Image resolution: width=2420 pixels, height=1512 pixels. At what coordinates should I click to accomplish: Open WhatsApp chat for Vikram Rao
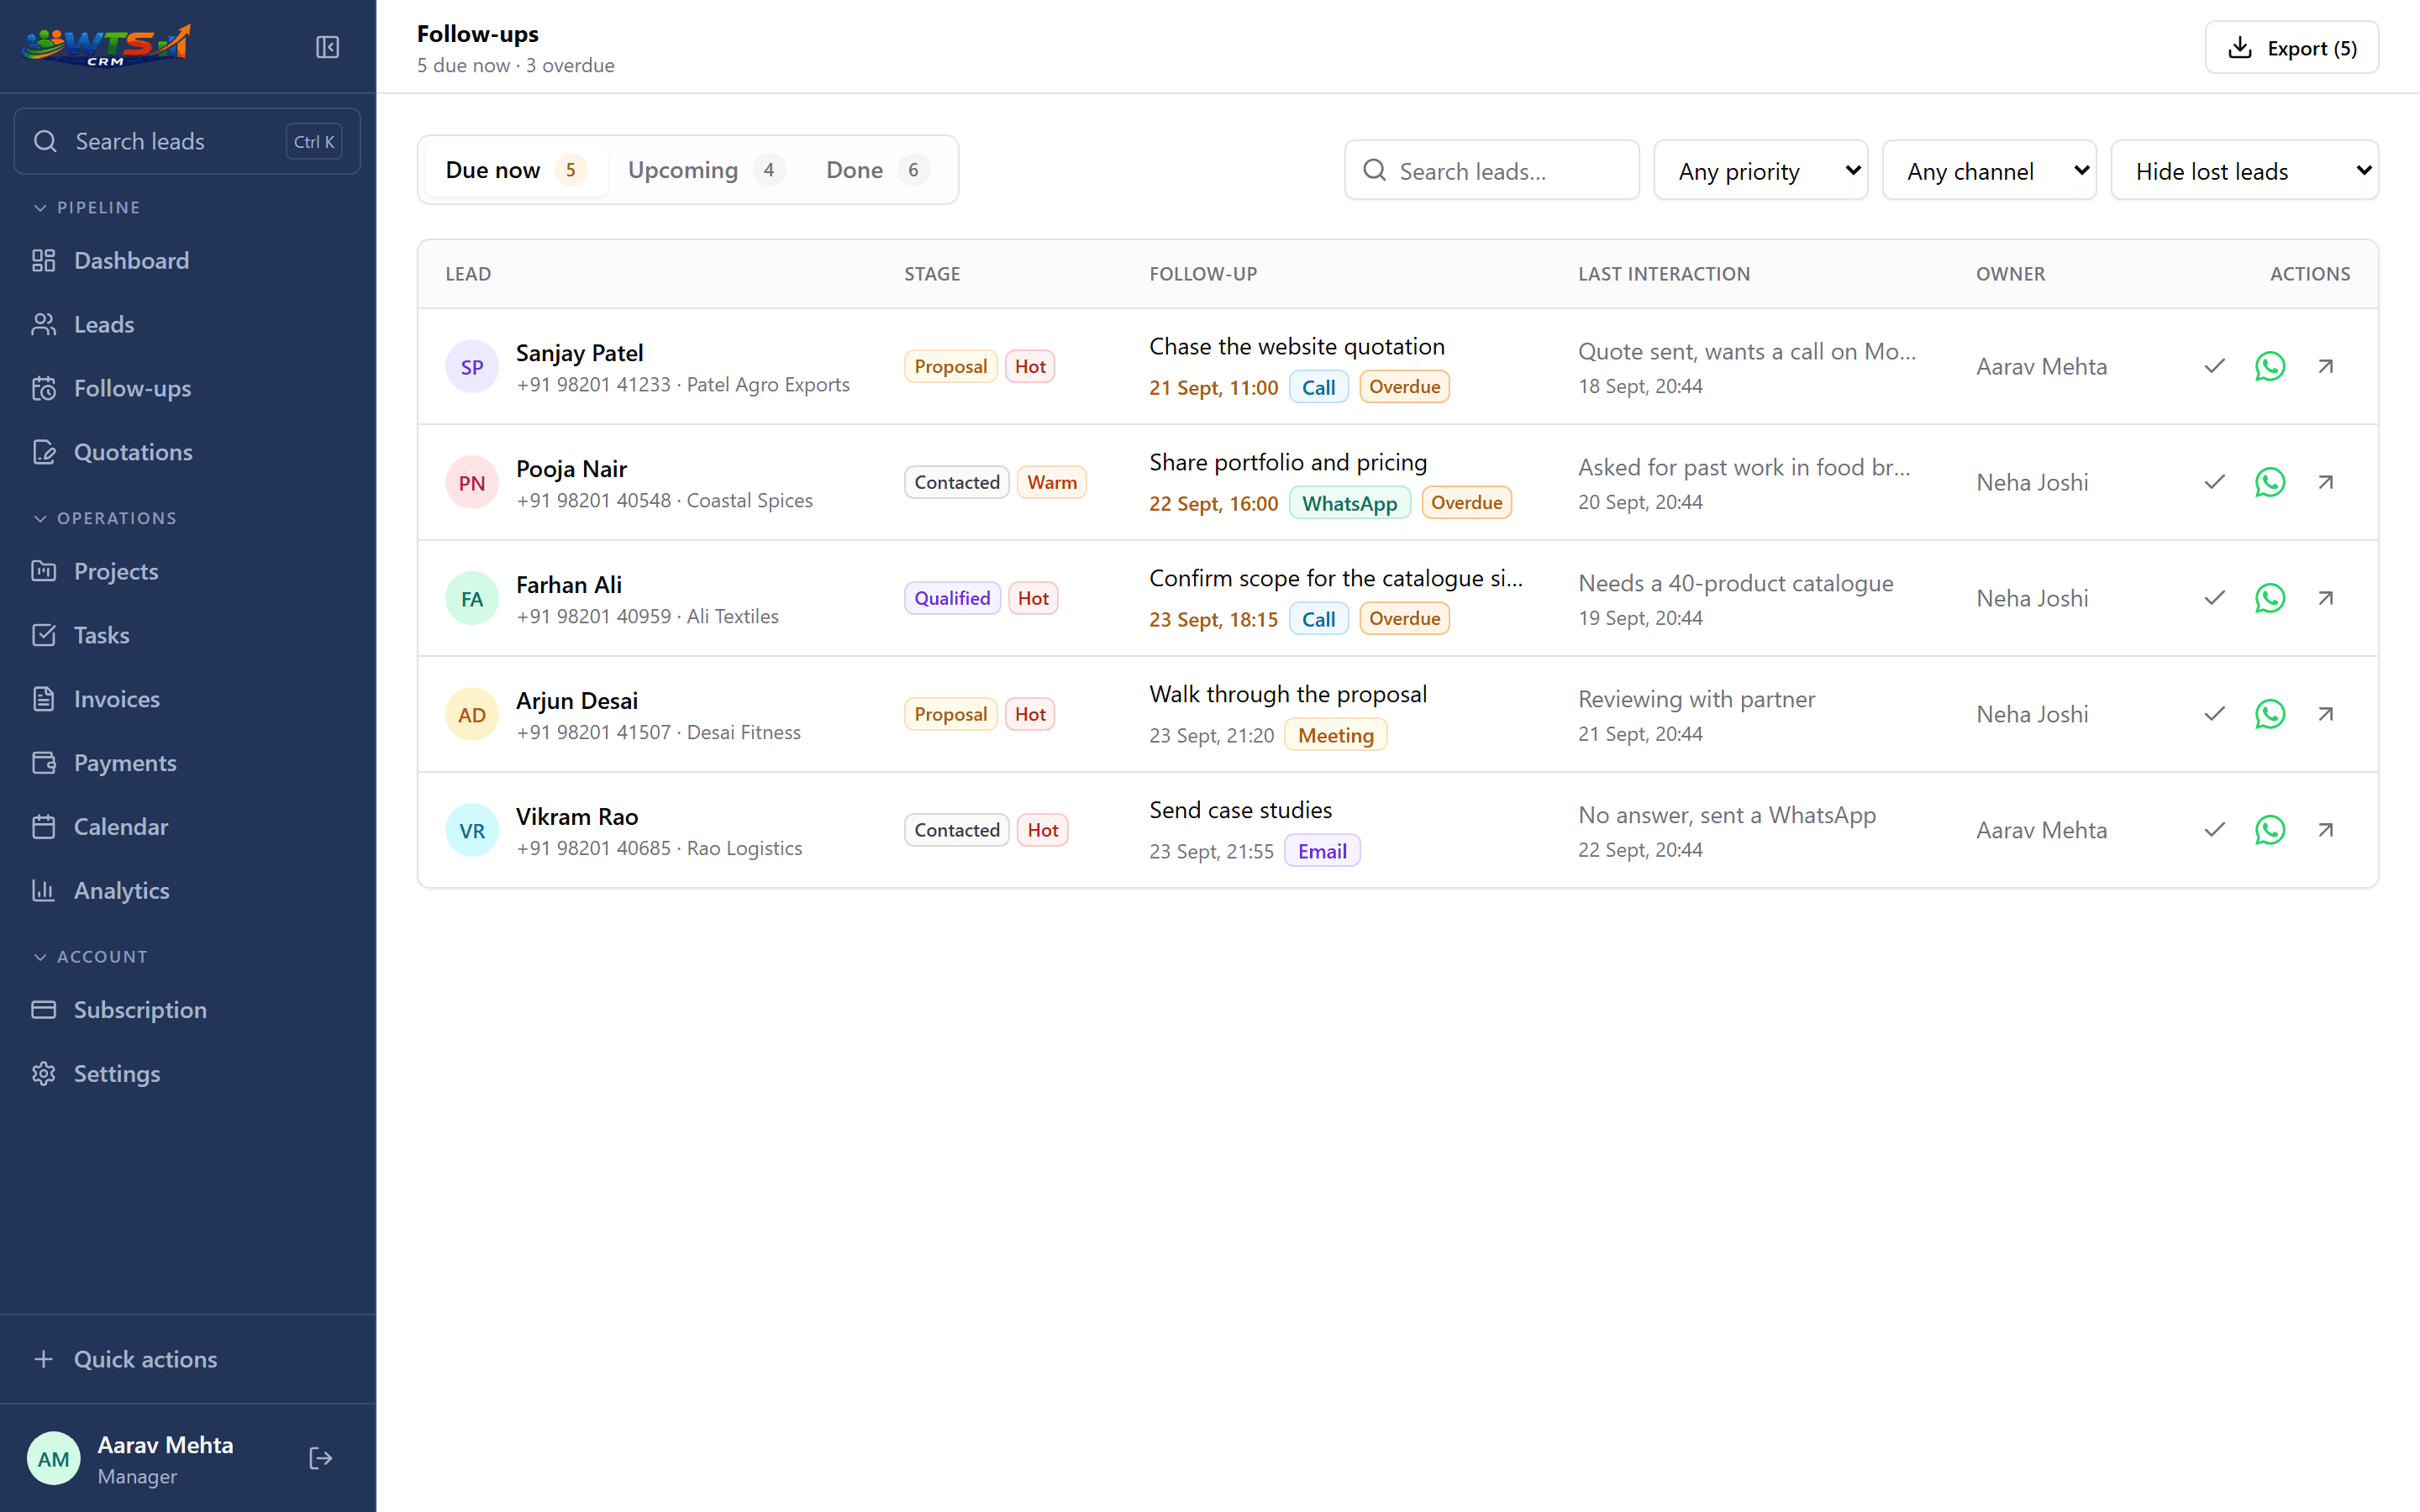click(x=2270, y=830)
